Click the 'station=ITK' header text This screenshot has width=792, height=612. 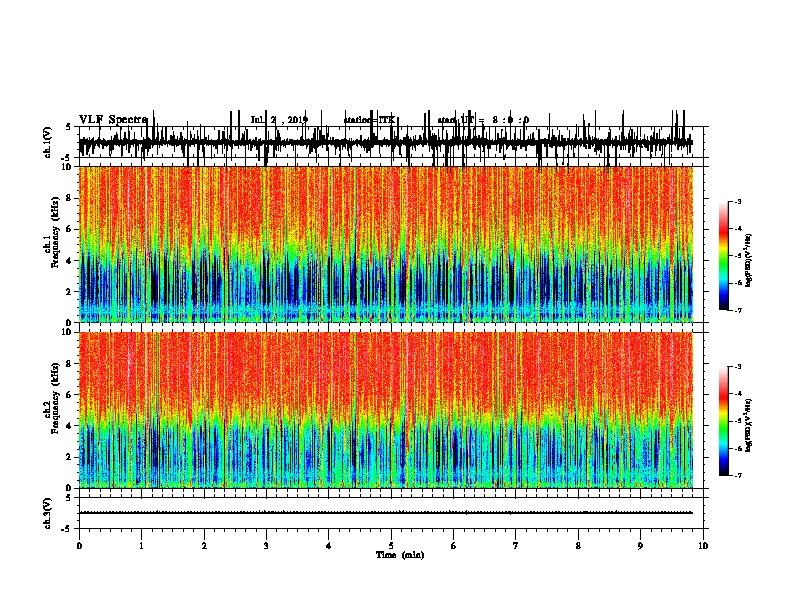point(369,120)
